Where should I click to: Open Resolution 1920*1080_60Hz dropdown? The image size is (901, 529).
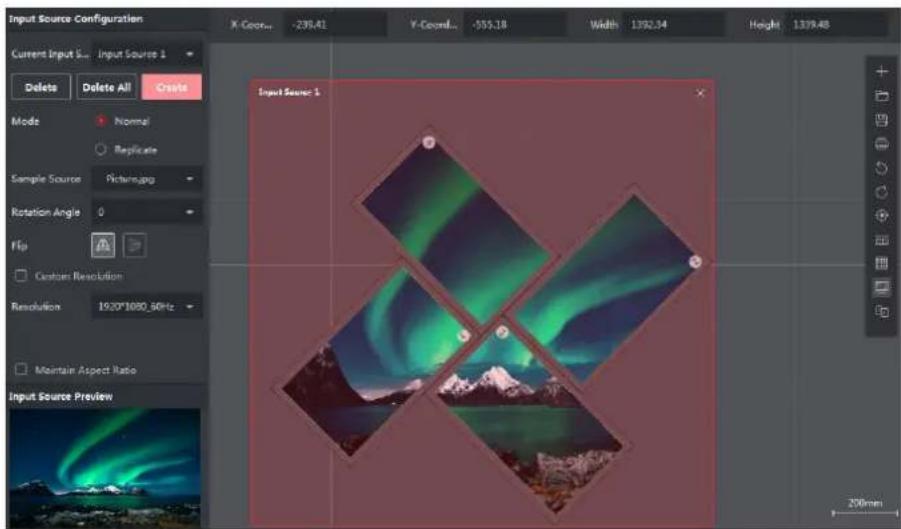147,307
